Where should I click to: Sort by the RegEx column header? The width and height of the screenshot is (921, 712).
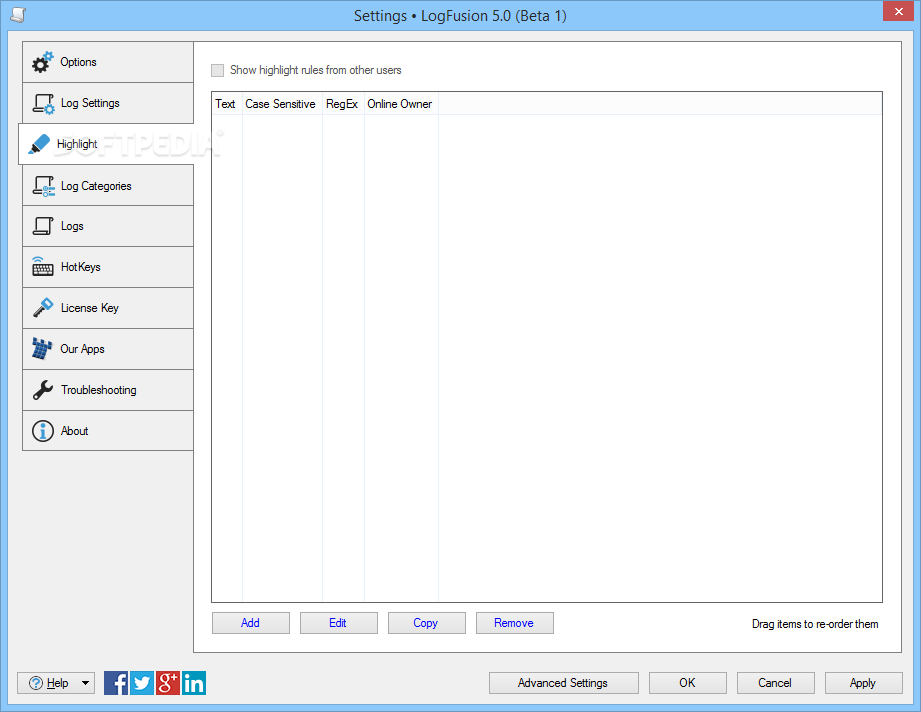coord(343,104)
